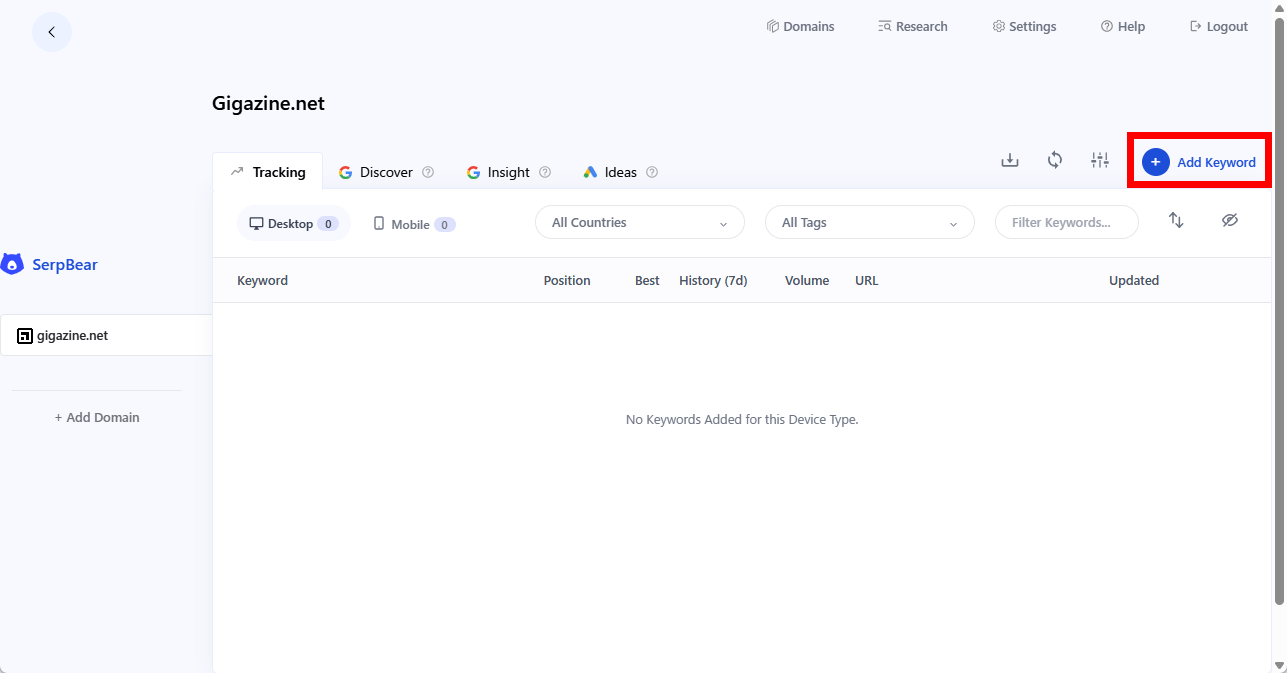
Task: Refresh all keywords via reload icon
Action: [1055, 160]
